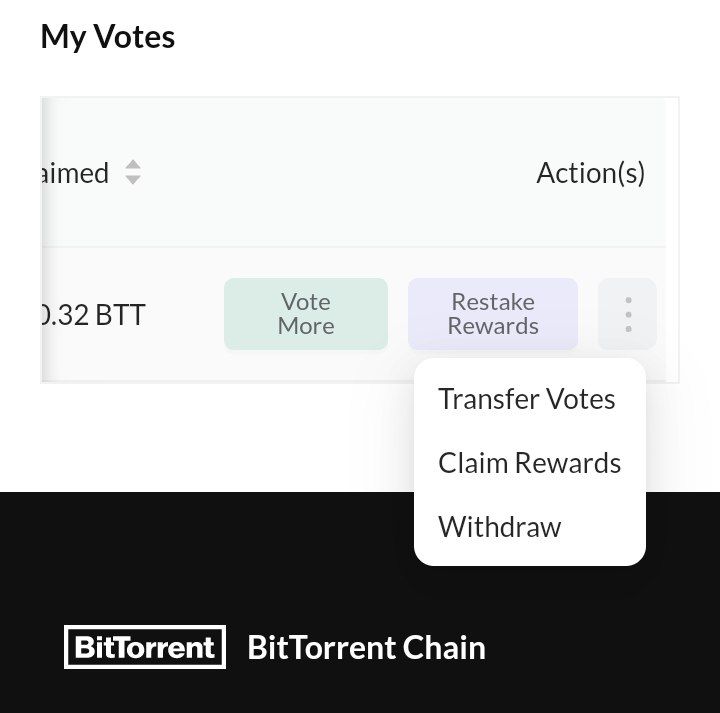Image resolution: width=720 pixels, height=713 pixels.
Task: Click the Claimed column header label
Action: coord(75,173)
